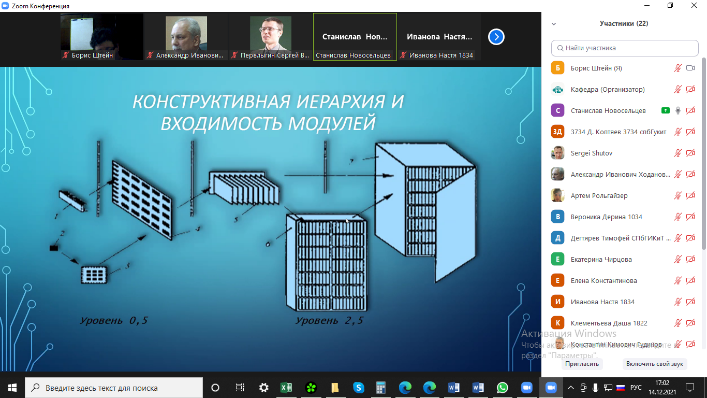This screenshot has height=398, width=707.
Task: Toggle microphone icon for Станислав Новосельцев
Action: (x=678, y=110)
